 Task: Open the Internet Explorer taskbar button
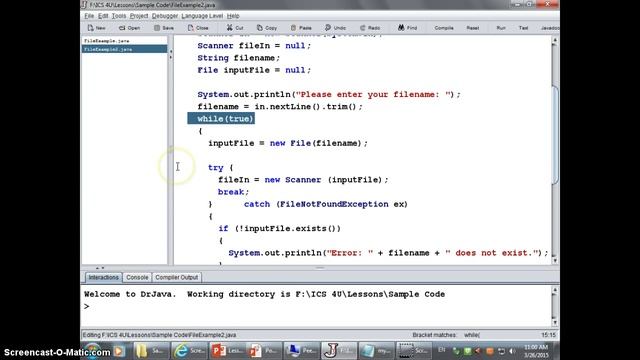(x=189, y=351)
